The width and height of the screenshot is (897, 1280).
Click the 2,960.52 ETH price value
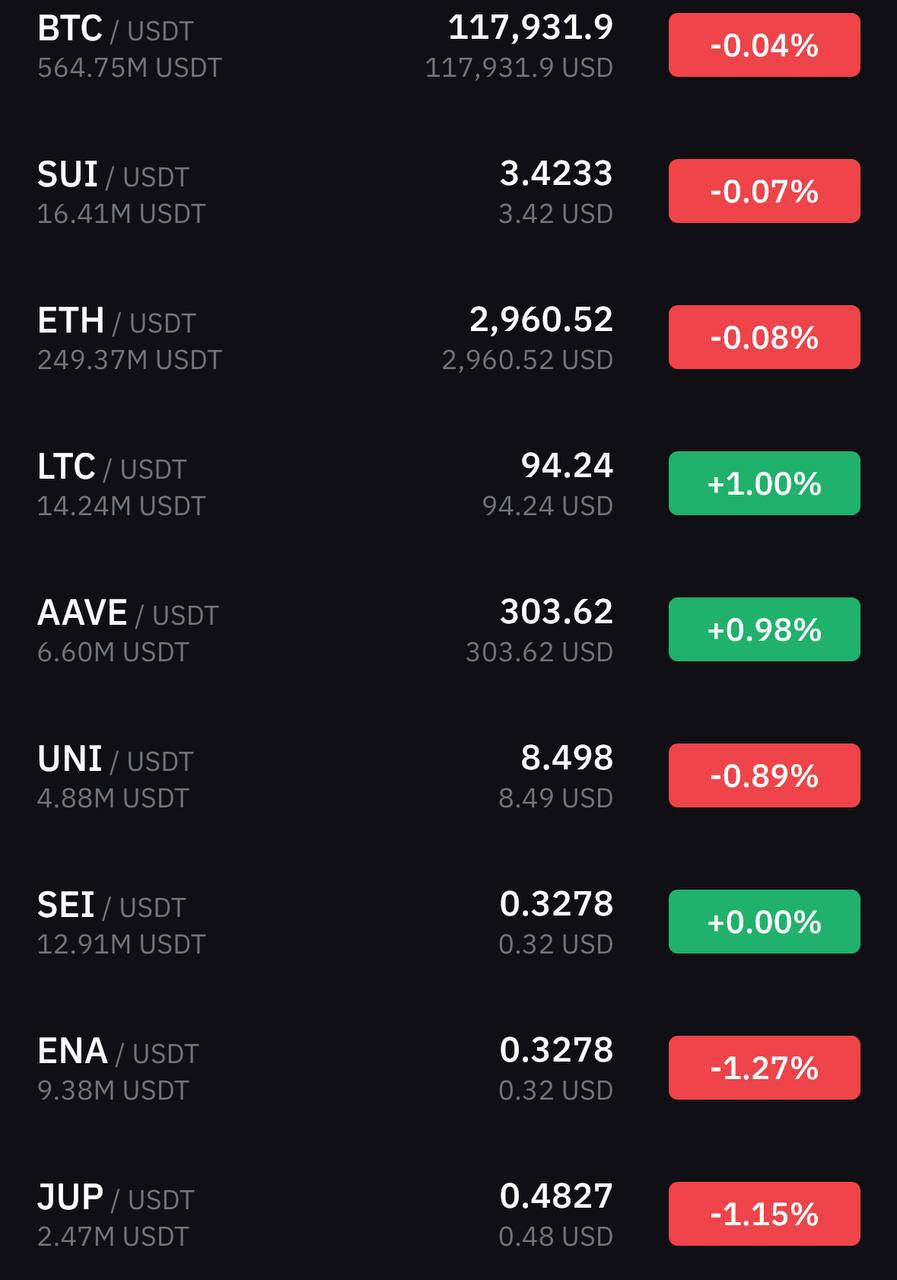coord(541,319)
